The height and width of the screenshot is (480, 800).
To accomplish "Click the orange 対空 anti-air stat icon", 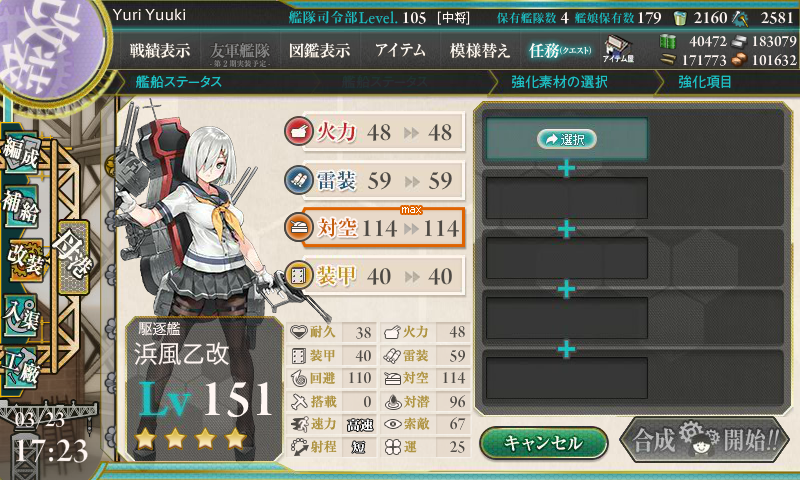I will [298, 228].
